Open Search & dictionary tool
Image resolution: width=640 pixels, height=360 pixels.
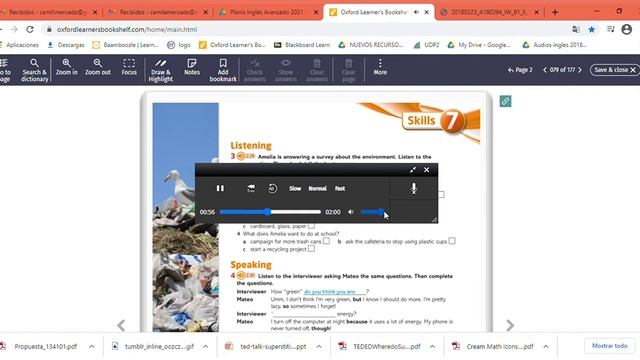click(35, 70)
